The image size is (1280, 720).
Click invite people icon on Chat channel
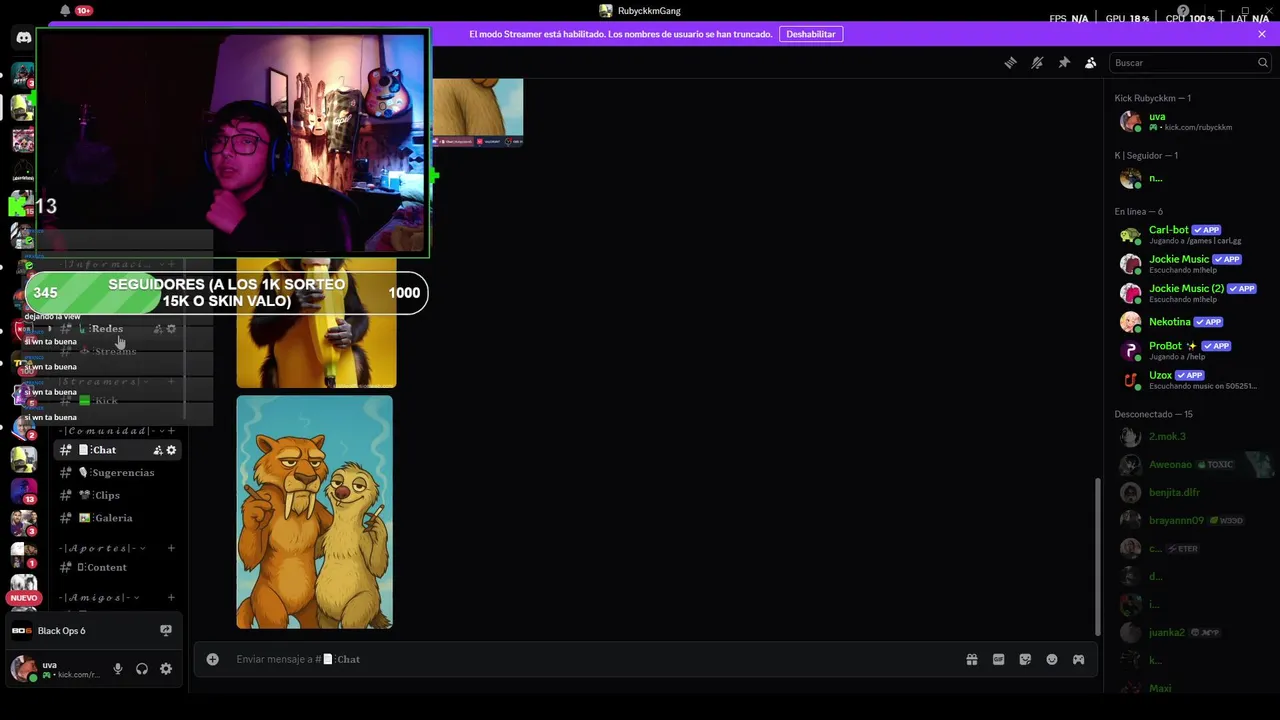pyautogui.click(x=157, y=450)
